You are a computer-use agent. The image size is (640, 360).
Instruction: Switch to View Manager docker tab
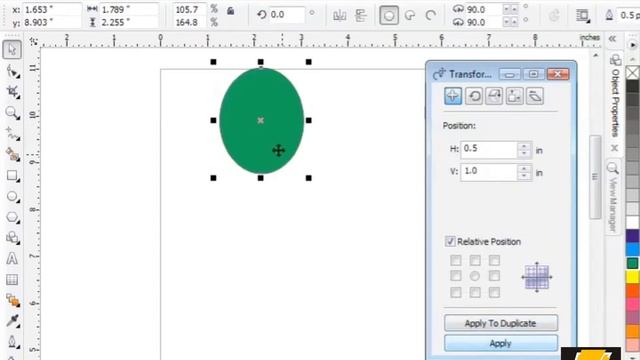click(x=613, y=198)
